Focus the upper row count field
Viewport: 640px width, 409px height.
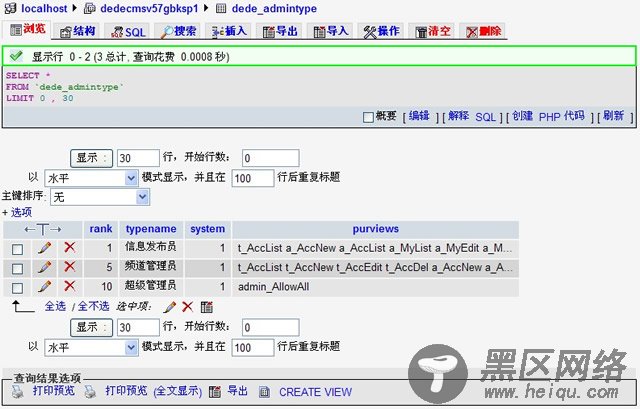(138, 158)
